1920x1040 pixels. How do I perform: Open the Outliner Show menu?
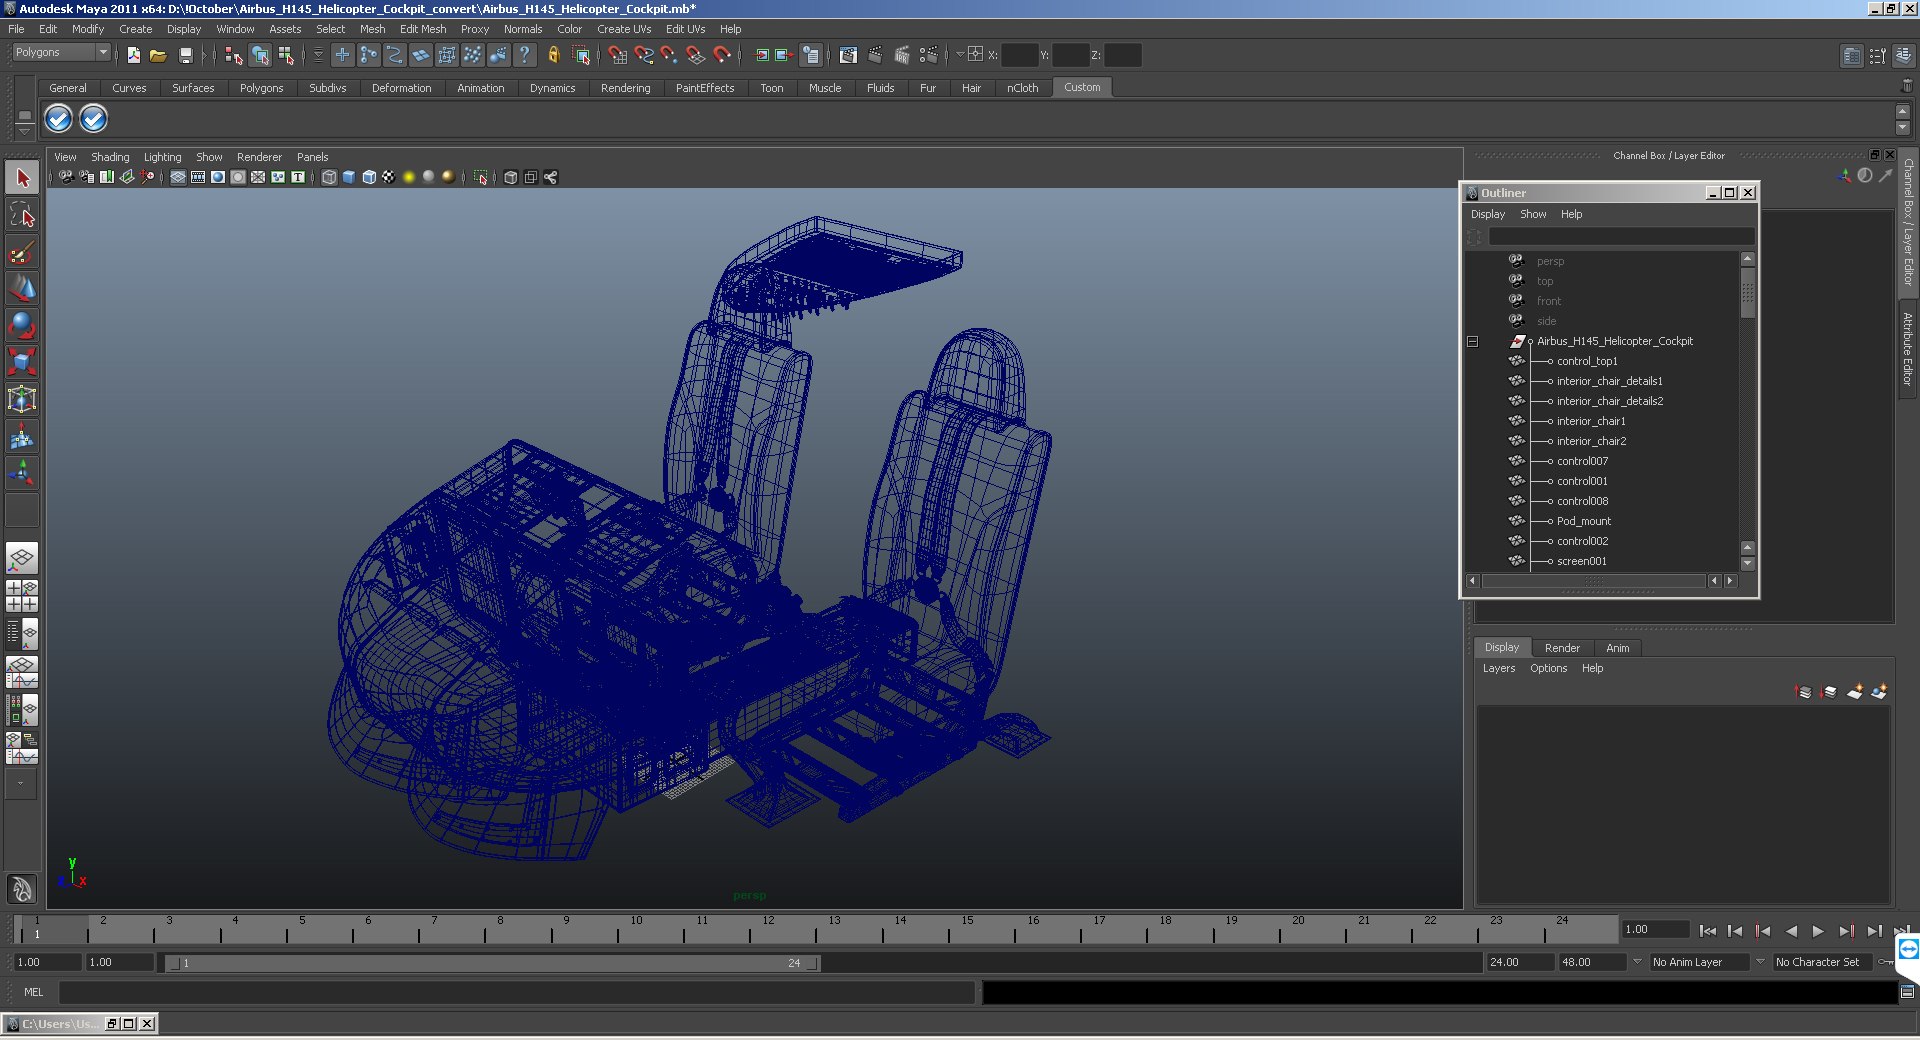pyautogui.click(x=1533, y=214)
